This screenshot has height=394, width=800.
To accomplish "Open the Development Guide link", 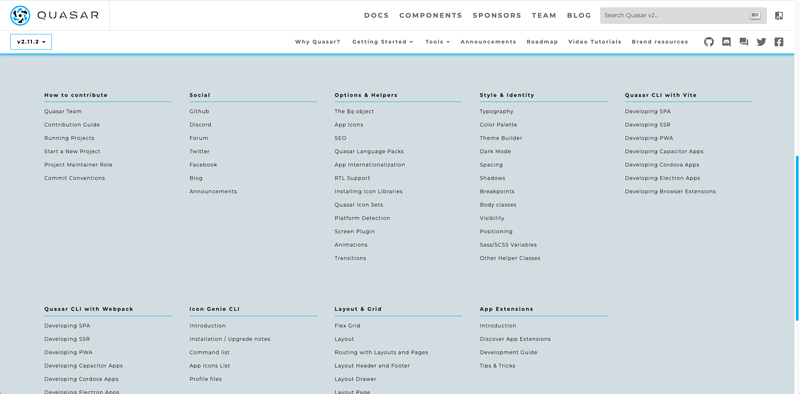I will (x=508, y=352).
